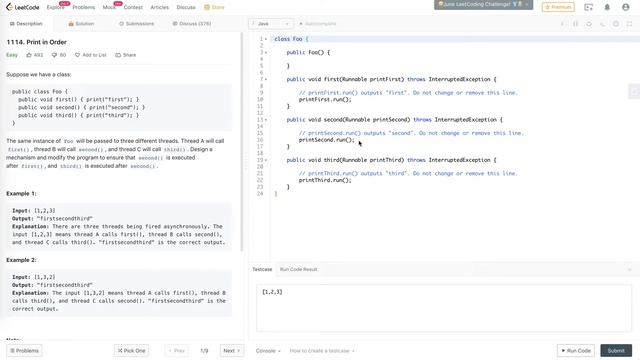Image resolution: width=640 pixels, height=360 pixels.
Task: Open the Java language dropdown
Action: click(x=271, y=24)
